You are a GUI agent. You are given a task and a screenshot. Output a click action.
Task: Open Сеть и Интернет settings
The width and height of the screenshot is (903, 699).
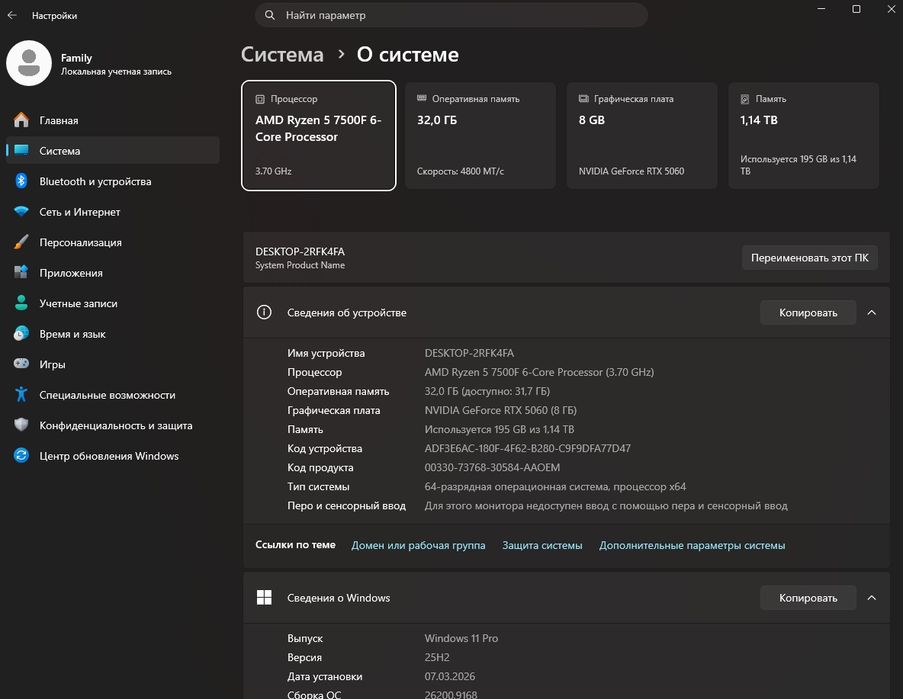click(112, 211)
